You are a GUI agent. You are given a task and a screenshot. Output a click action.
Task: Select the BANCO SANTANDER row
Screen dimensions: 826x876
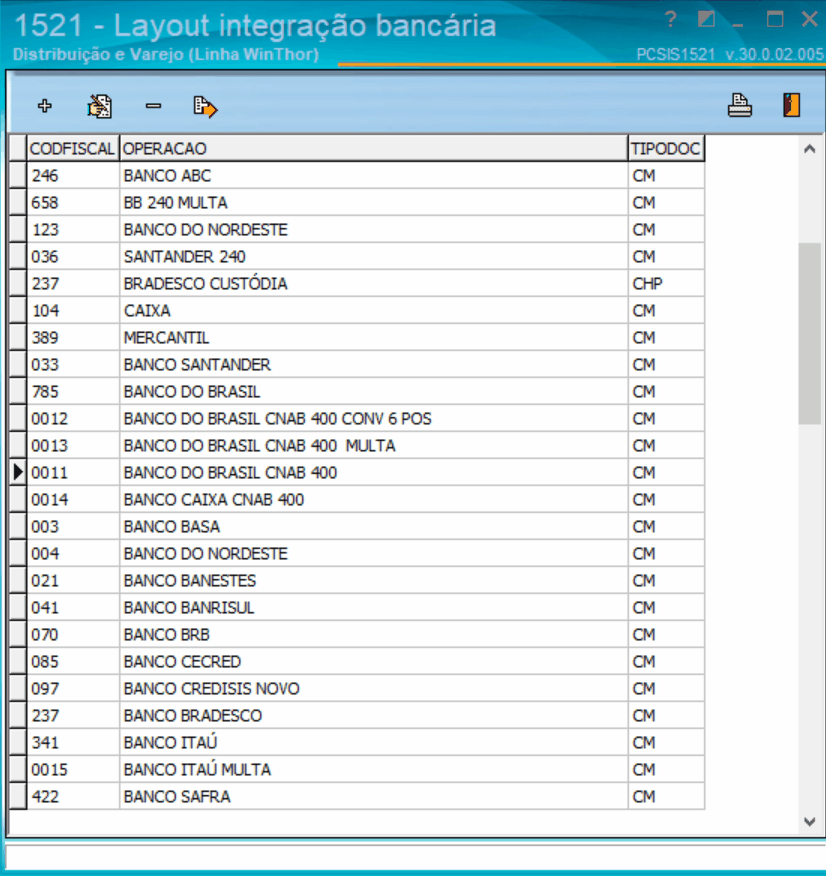357,364
